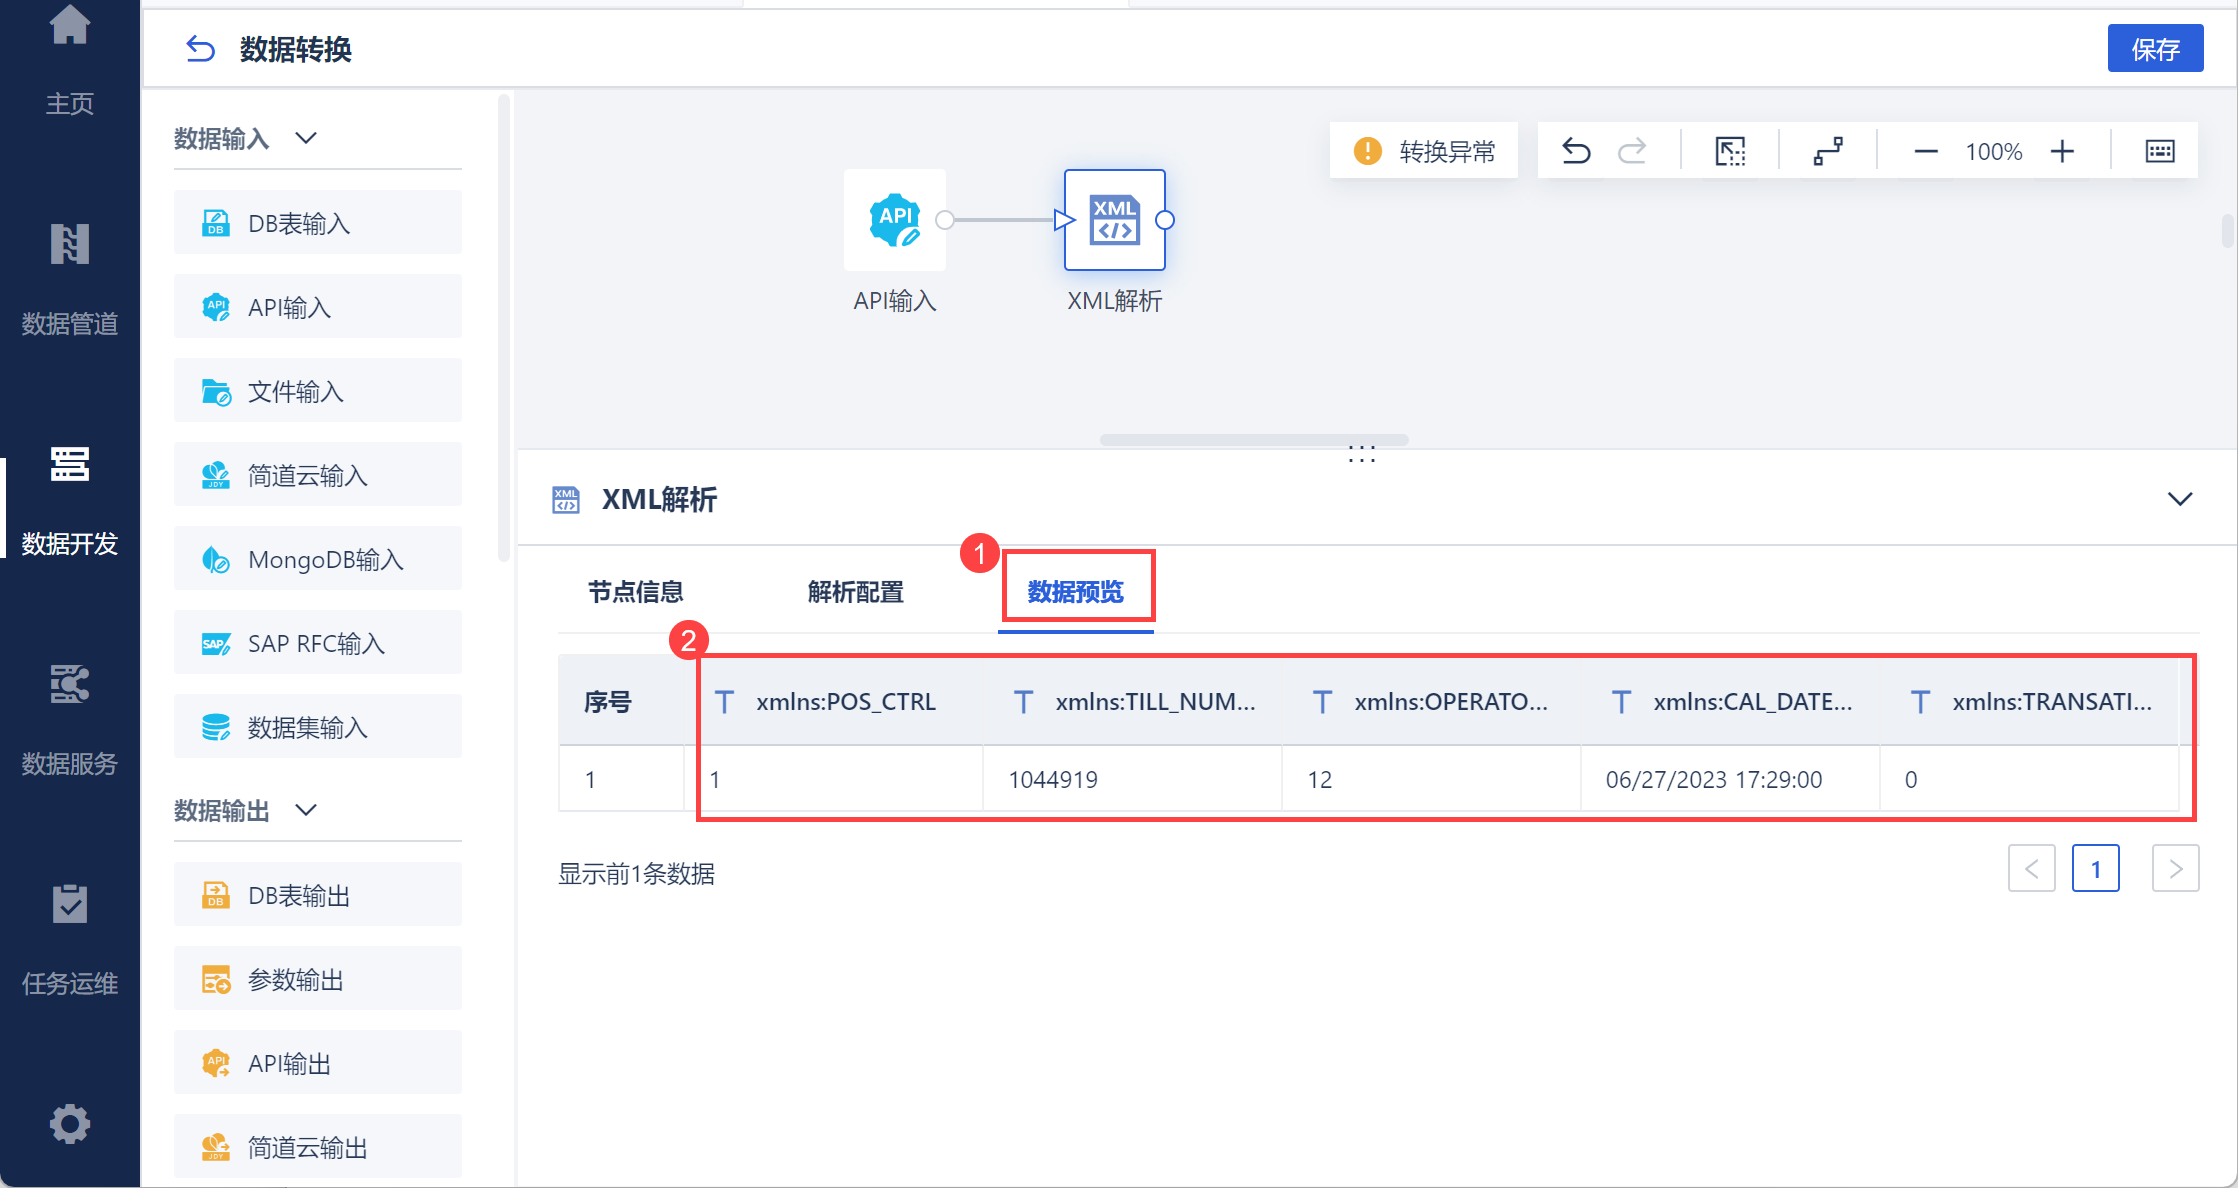Go back using the return arrow
The width and height of the screenshot is (2238, 1188).
[201, 49]
